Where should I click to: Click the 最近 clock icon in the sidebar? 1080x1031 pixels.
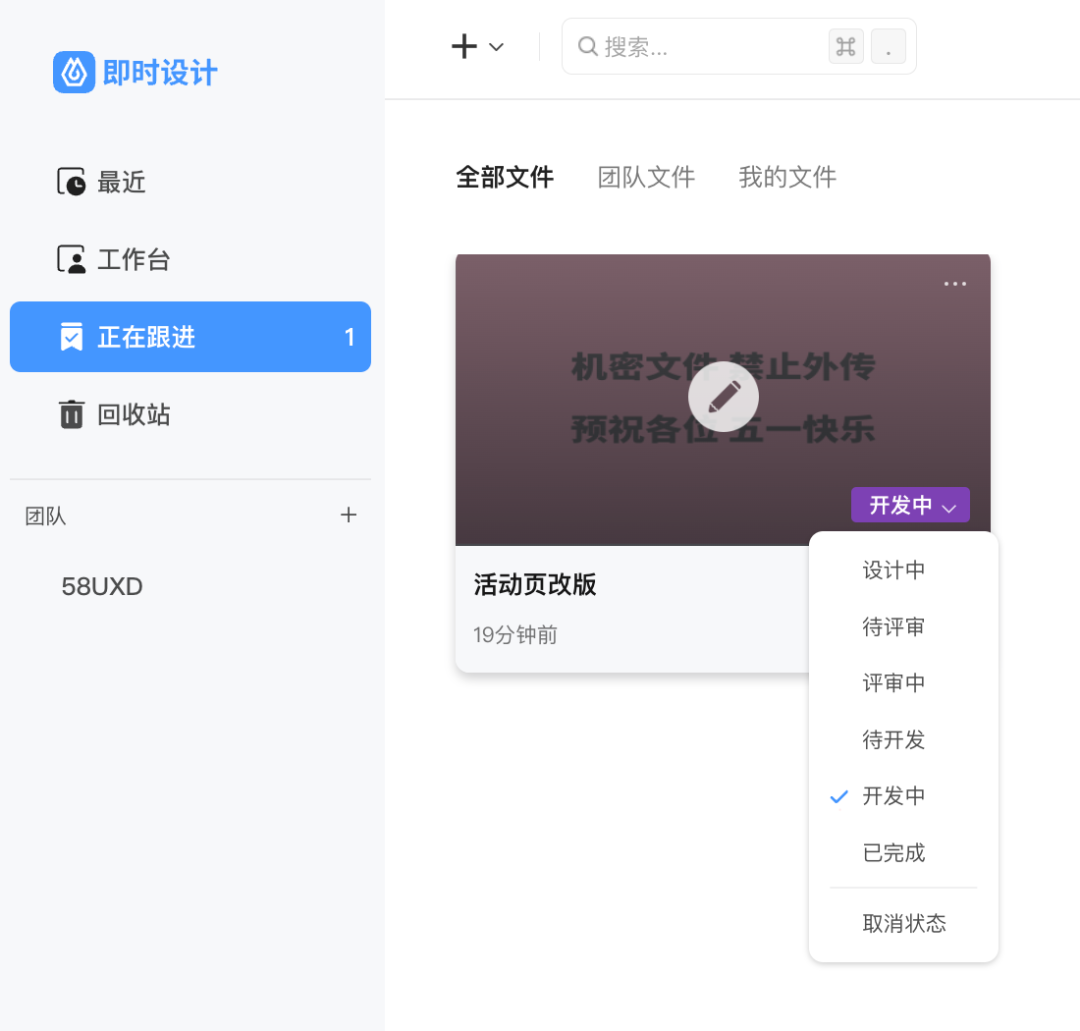coord(71,182)
